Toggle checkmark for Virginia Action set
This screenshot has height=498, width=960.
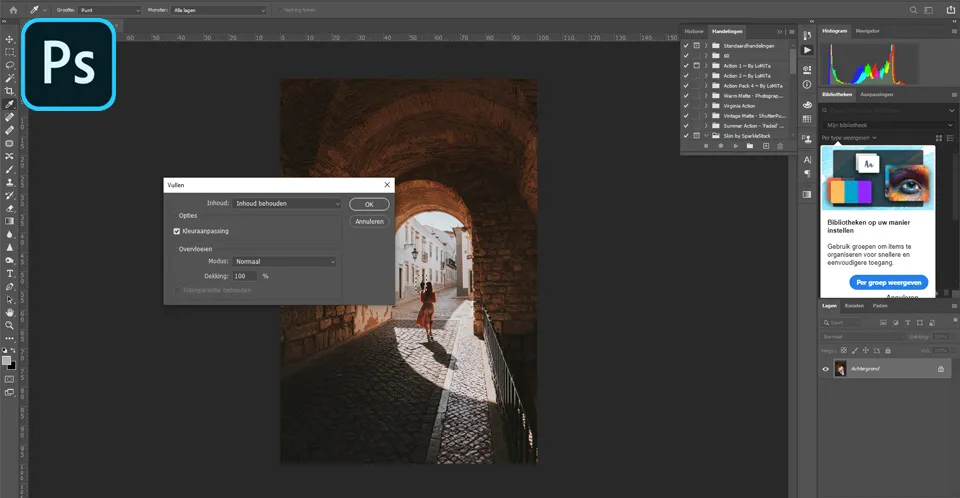tap(686, 106)
